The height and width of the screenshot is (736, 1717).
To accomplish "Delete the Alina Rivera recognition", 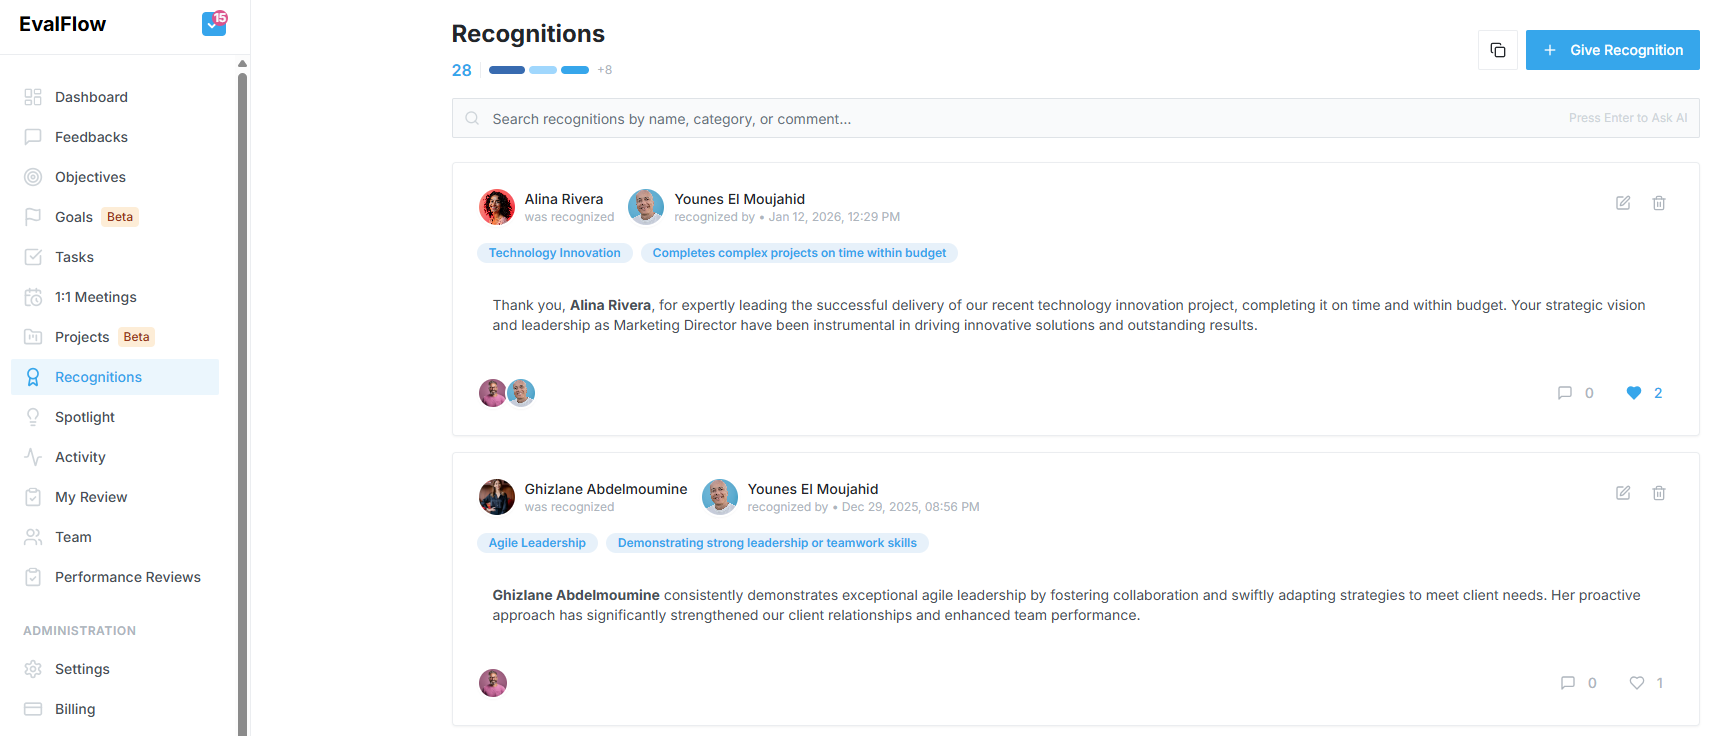I will [1659, 203].
